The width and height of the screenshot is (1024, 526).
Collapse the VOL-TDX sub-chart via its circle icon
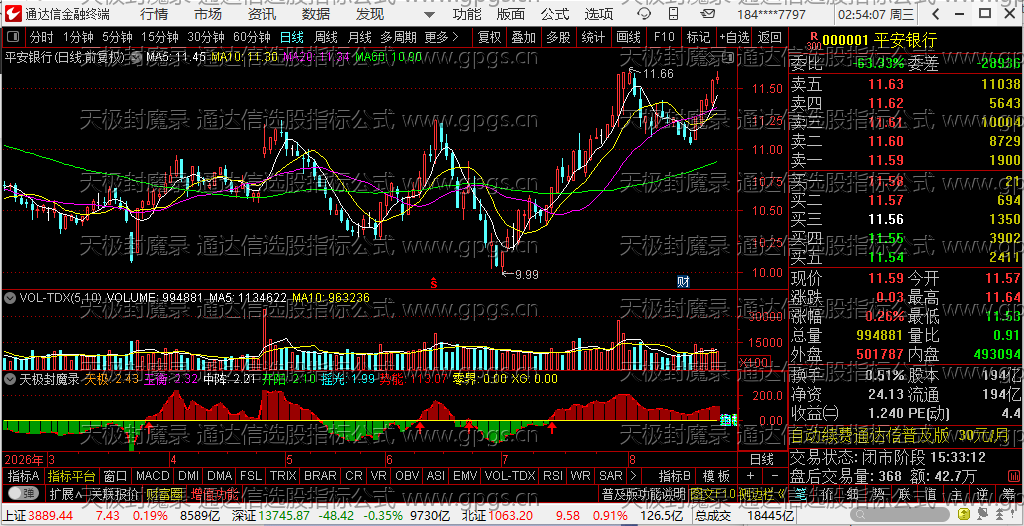pyautogui.click(x=10, y=298)
